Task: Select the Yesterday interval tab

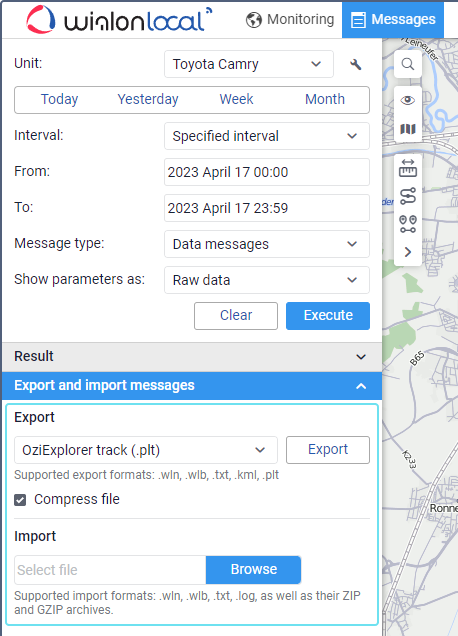Action: (148, 99)
